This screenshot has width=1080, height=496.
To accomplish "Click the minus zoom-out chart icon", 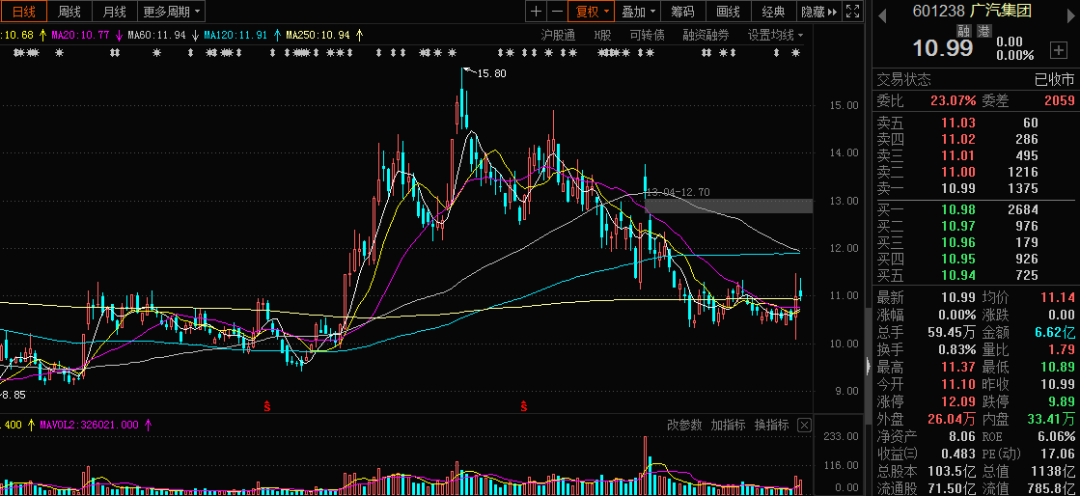I will click(x=557, y=12).
